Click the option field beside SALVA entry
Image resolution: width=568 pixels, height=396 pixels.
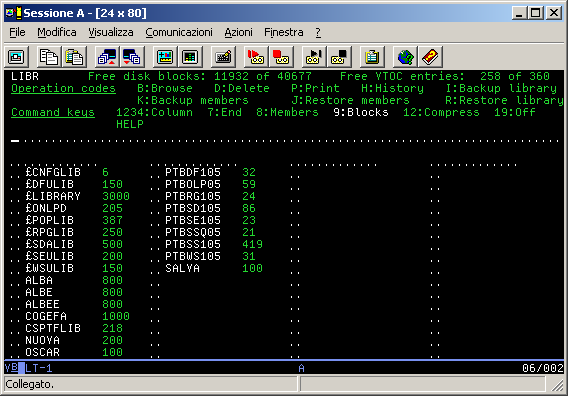(155, 269)
